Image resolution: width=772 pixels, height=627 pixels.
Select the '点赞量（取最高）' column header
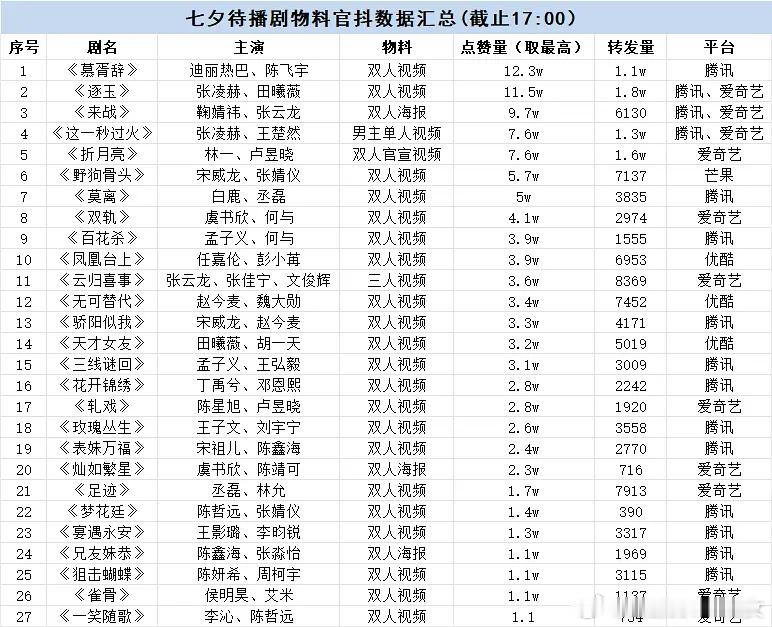[523, 48]
